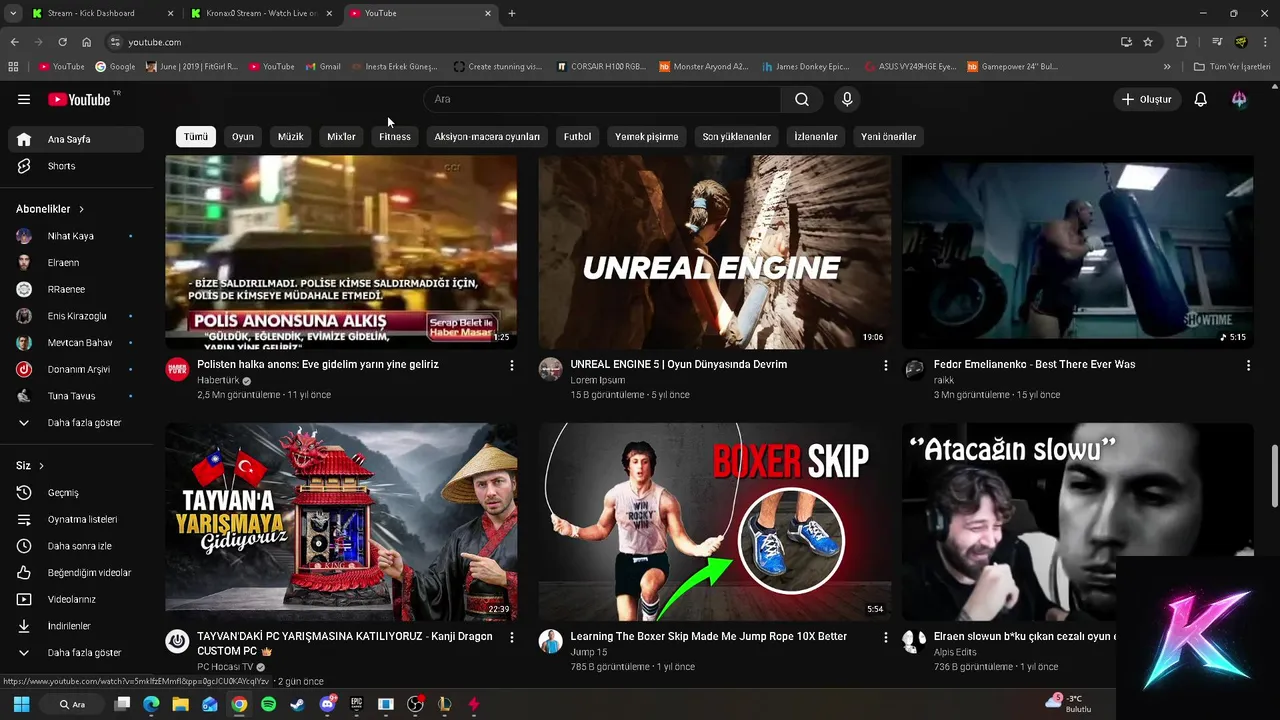Open Tayvan'a Yarışmaya Gidiyoruz thumbnail
Image resolution: width=1280 pixels, height=720 pixels.
(x=341, y=521)
